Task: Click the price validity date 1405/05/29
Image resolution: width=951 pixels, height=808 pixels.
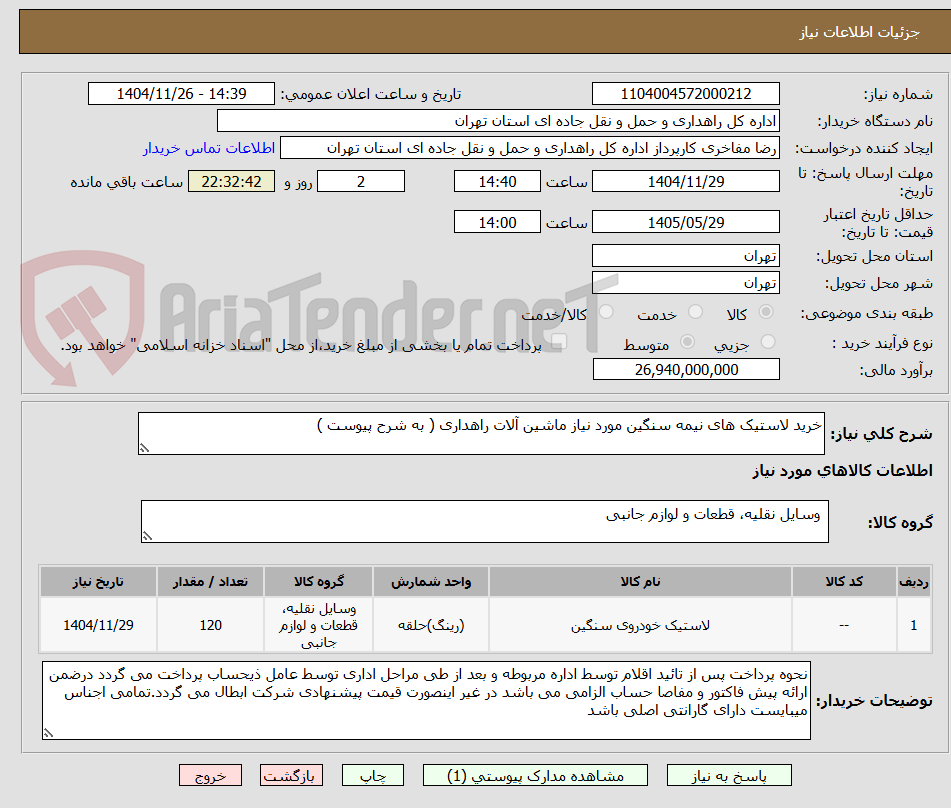Action: (x=686, y=222)
